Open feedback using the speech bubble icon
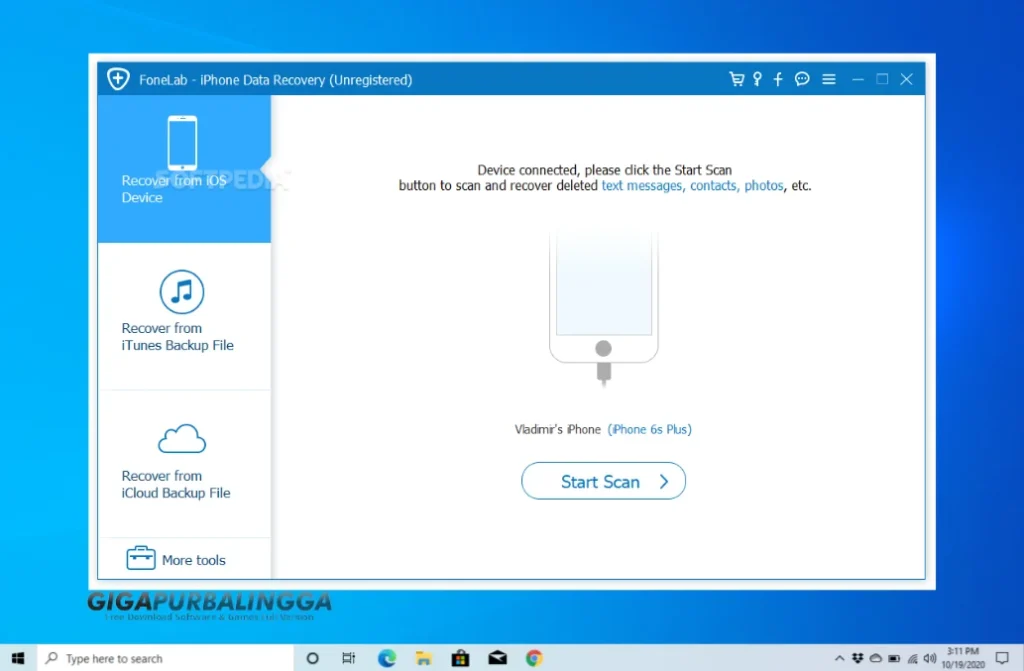Image resolution: width=1024 pixels, height=671 pixels. click(x=801, y=78)
